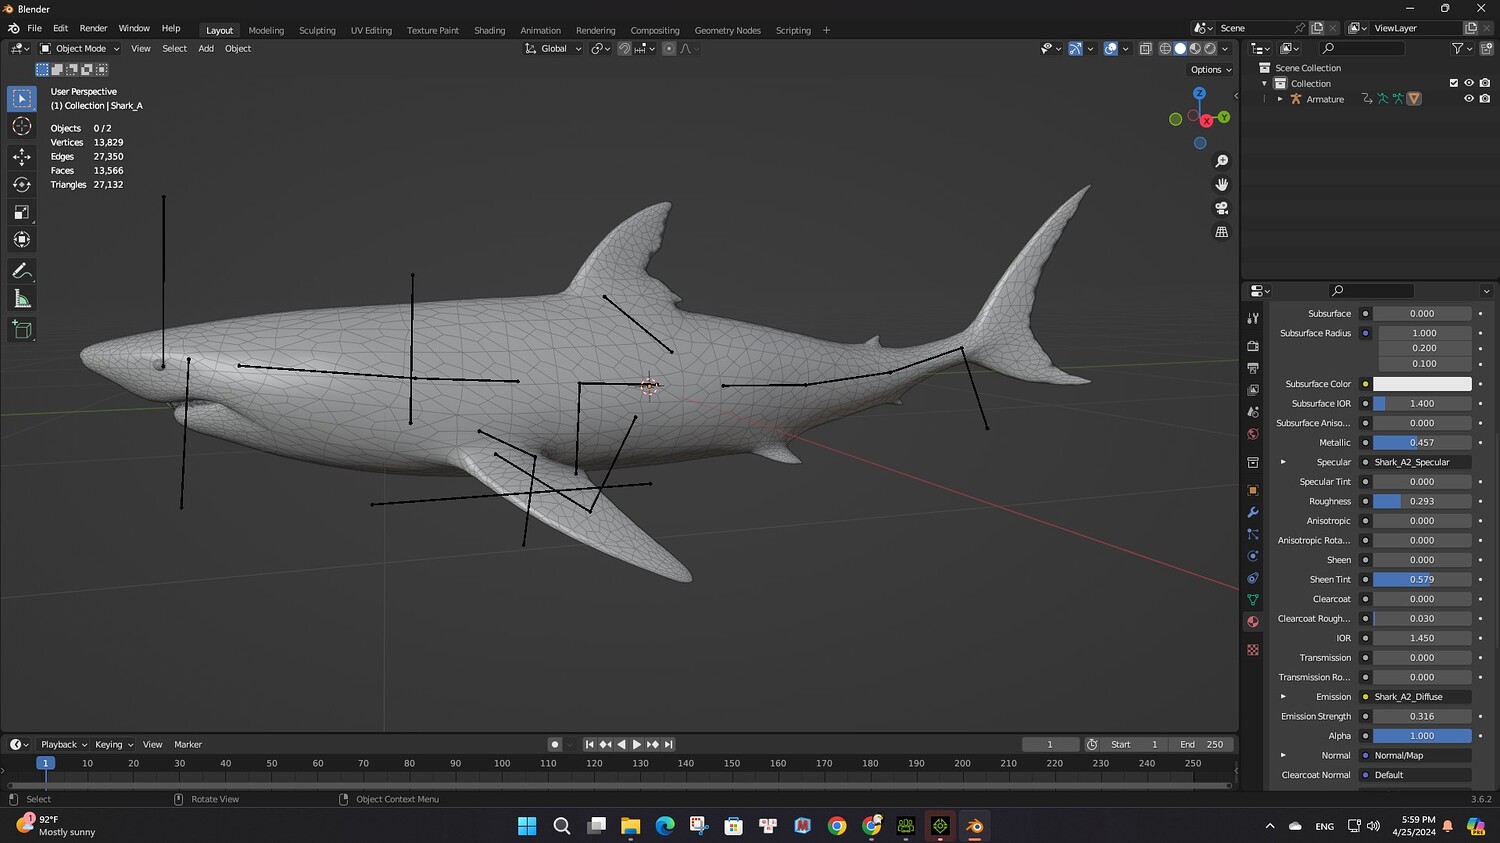Toggle proportional editing in viewport header
Screen dimensions: 1500x843
click(669, 48)
